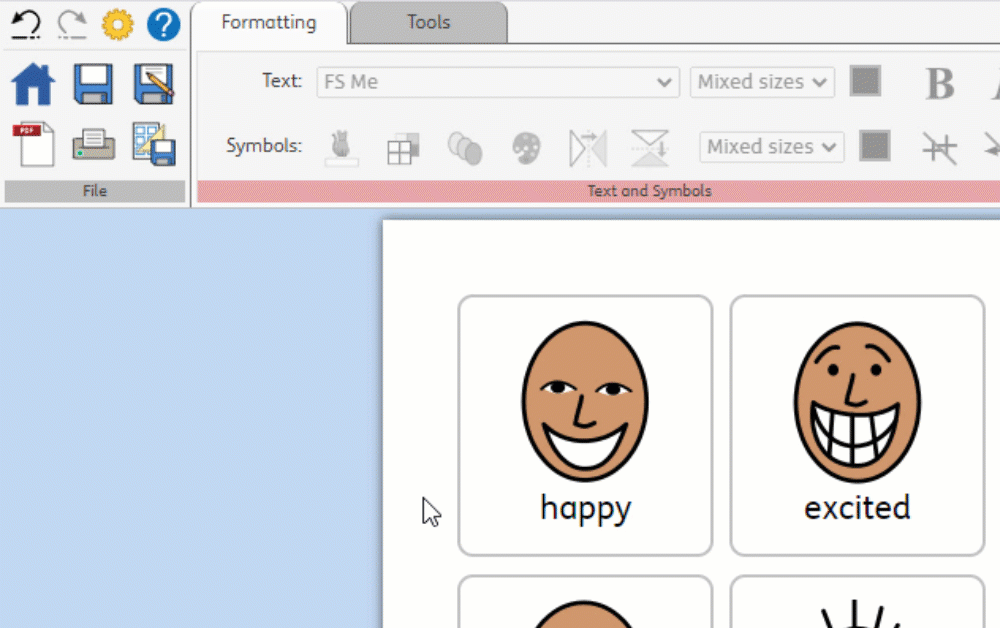Flip symbol horizontally
The height and width of the screenshot is (628, 1000).
click(588, 148)
